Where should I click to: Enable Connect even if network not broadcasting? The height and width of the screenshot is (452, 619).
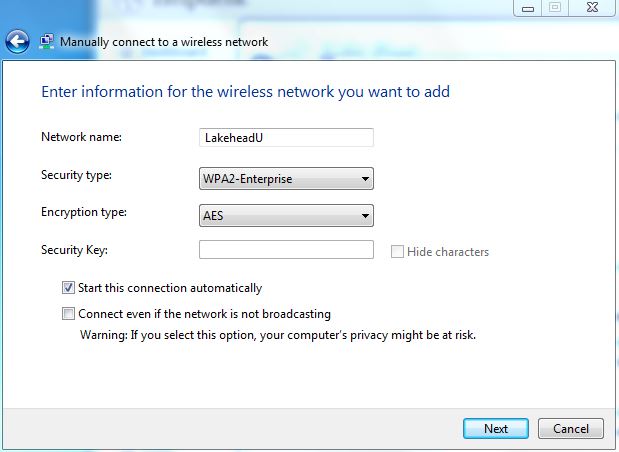point(69,314)
